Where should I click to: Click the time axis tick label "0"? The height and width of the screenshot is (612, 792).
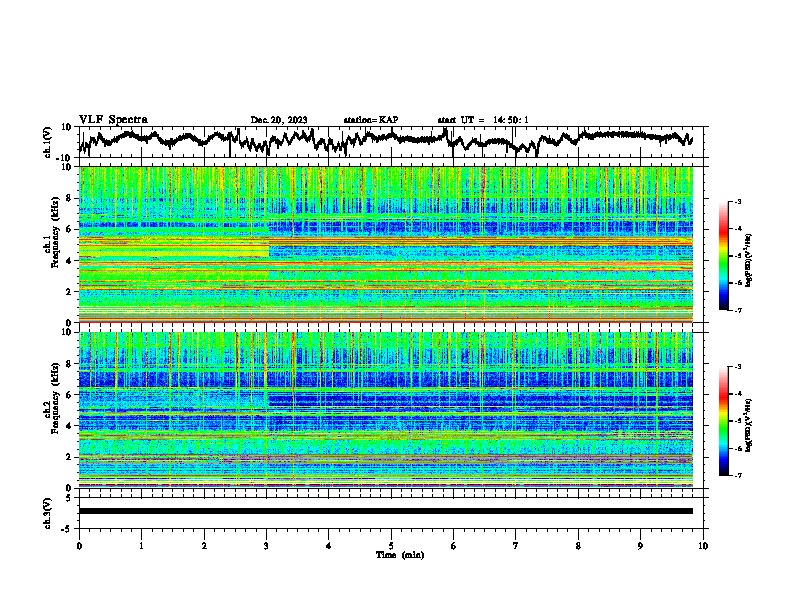[79, 546]
